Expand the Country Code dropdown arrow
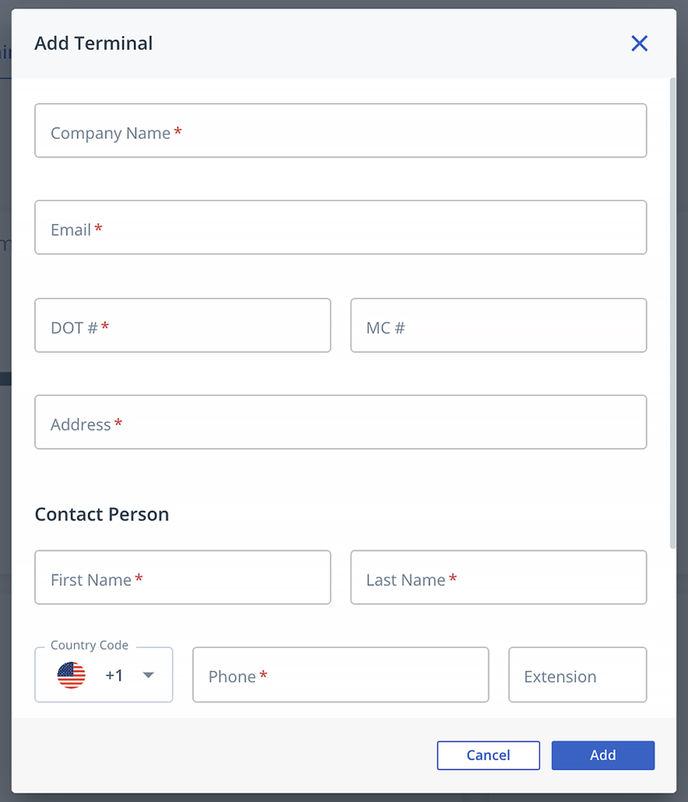 point(148,675)
